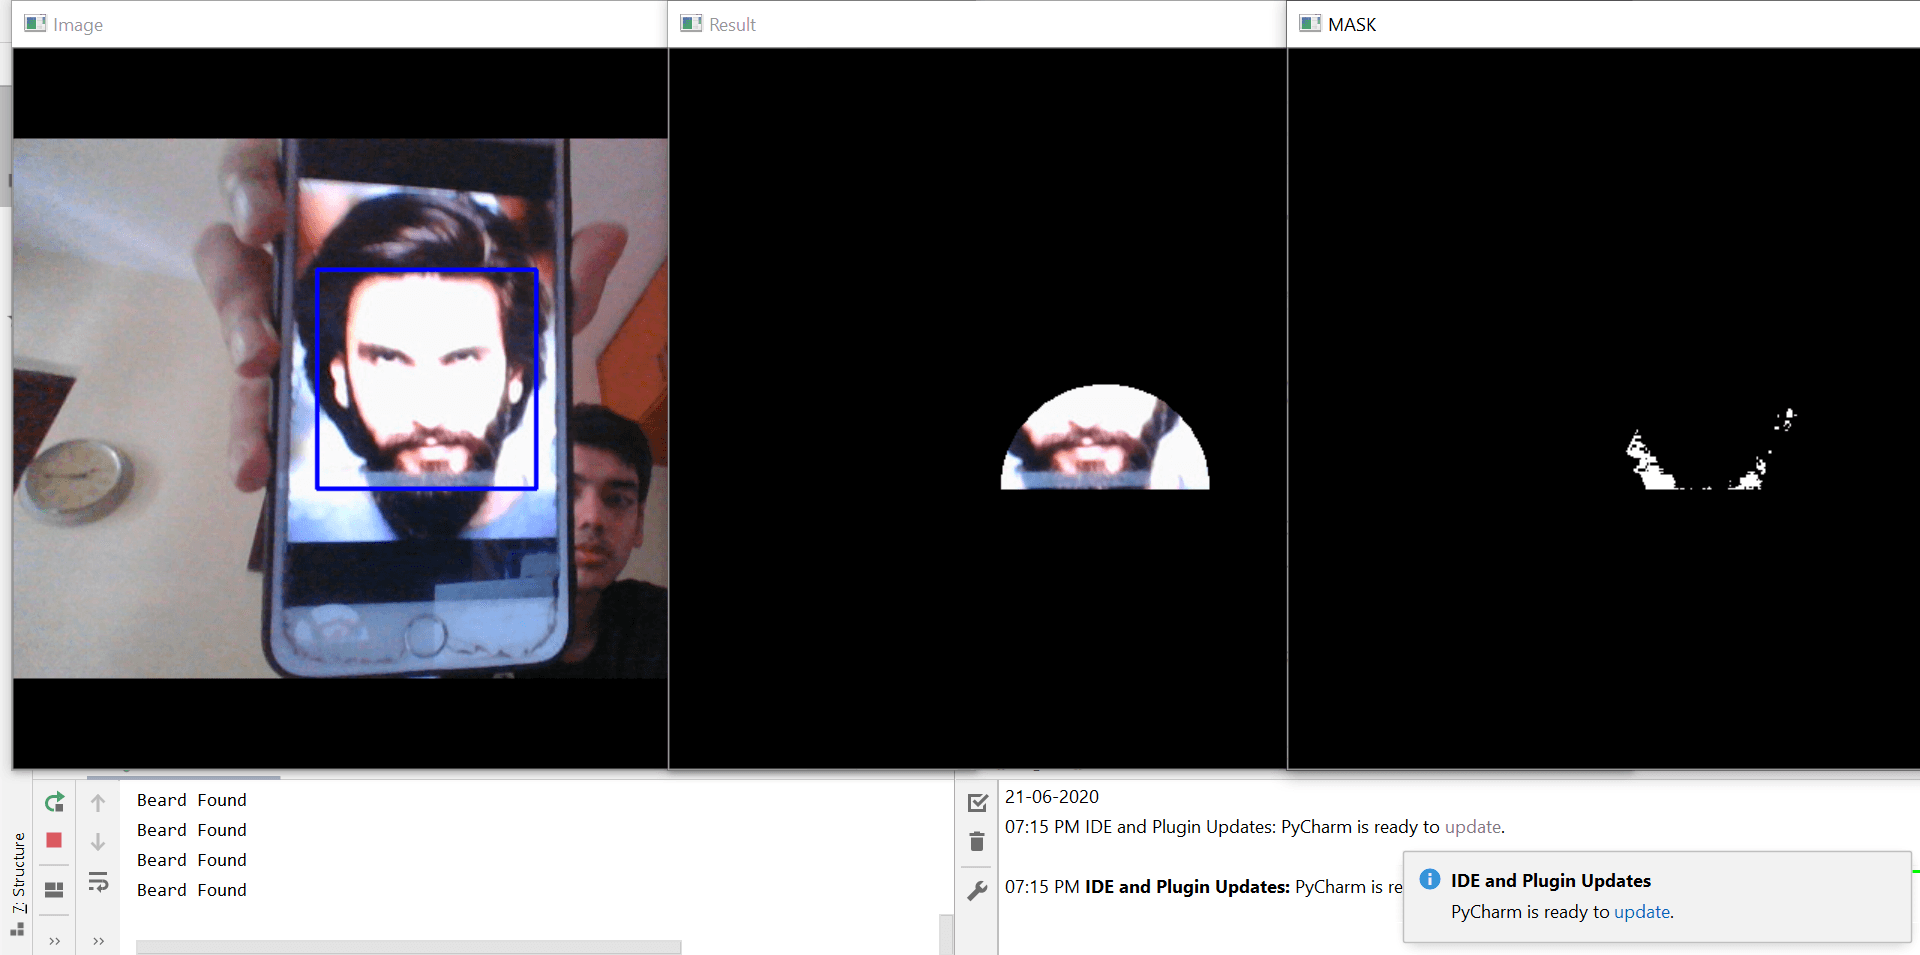Click the IDE and Plugin Updates popup title

tap(1550, 881)
